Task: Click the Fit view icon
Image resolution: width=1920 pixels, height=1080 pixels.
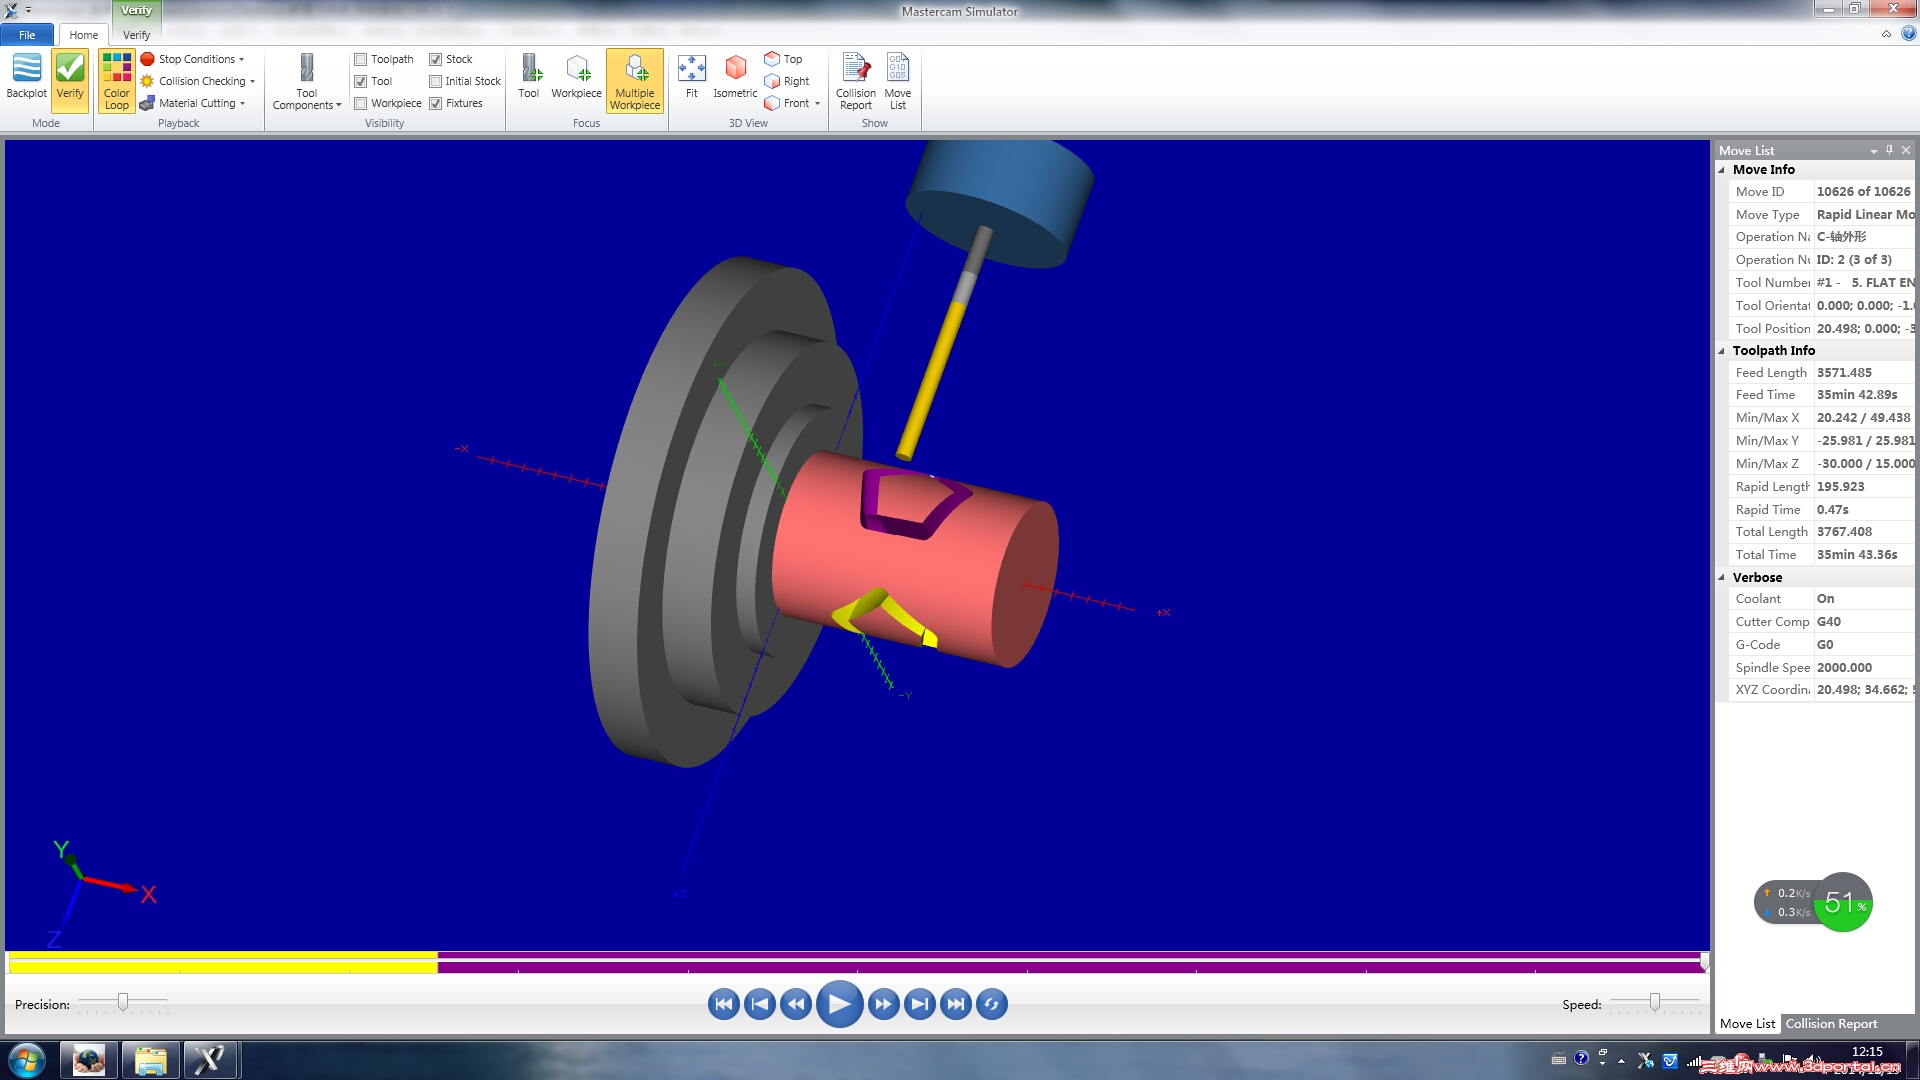Action: pyautogui.click(x=691, y=76)
